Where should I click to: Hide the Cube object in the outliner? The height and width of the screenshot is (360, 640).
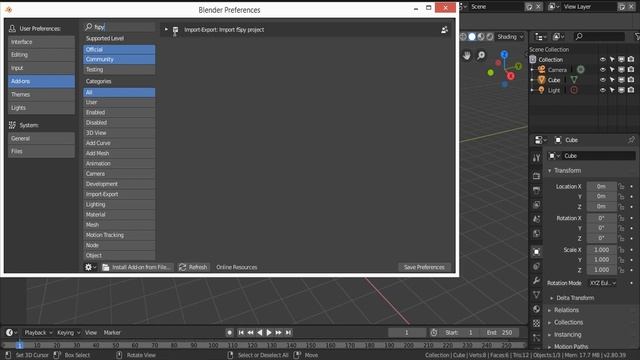pyautogui.click(x=602, y=80)
